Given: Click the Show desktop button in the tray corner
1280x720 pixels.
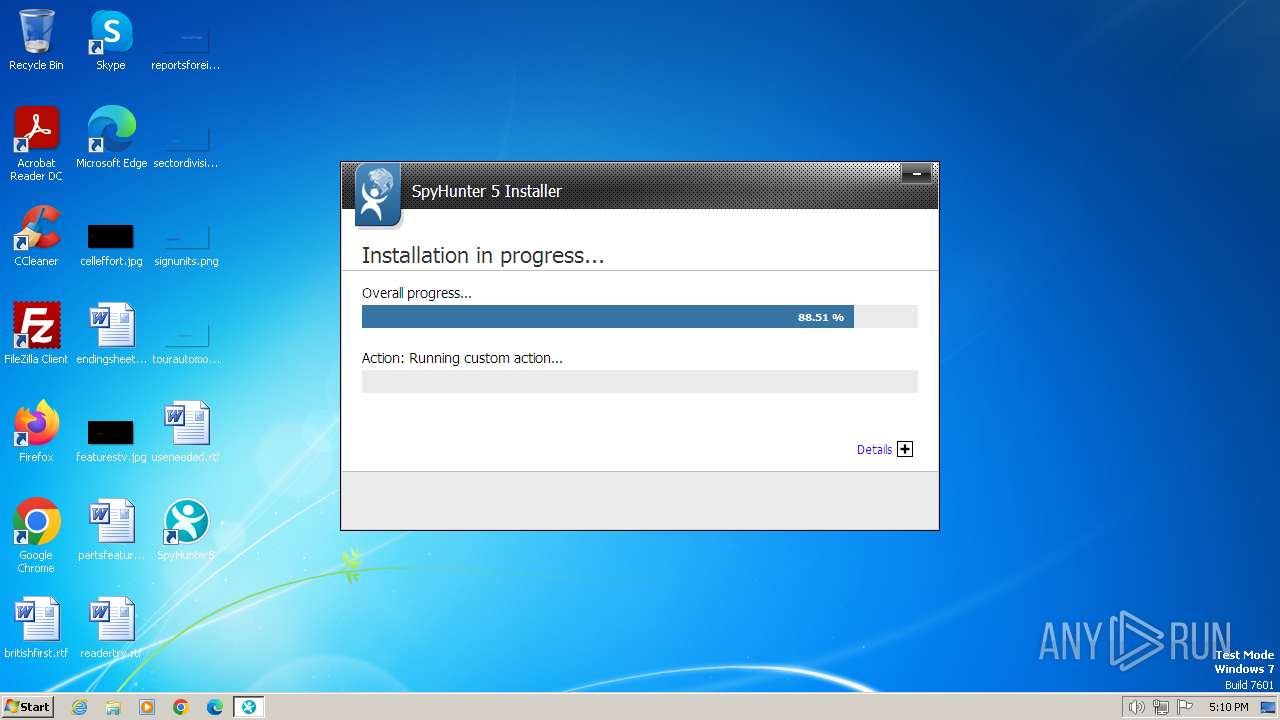Looking at the screenshot, I should [1267, 707].
